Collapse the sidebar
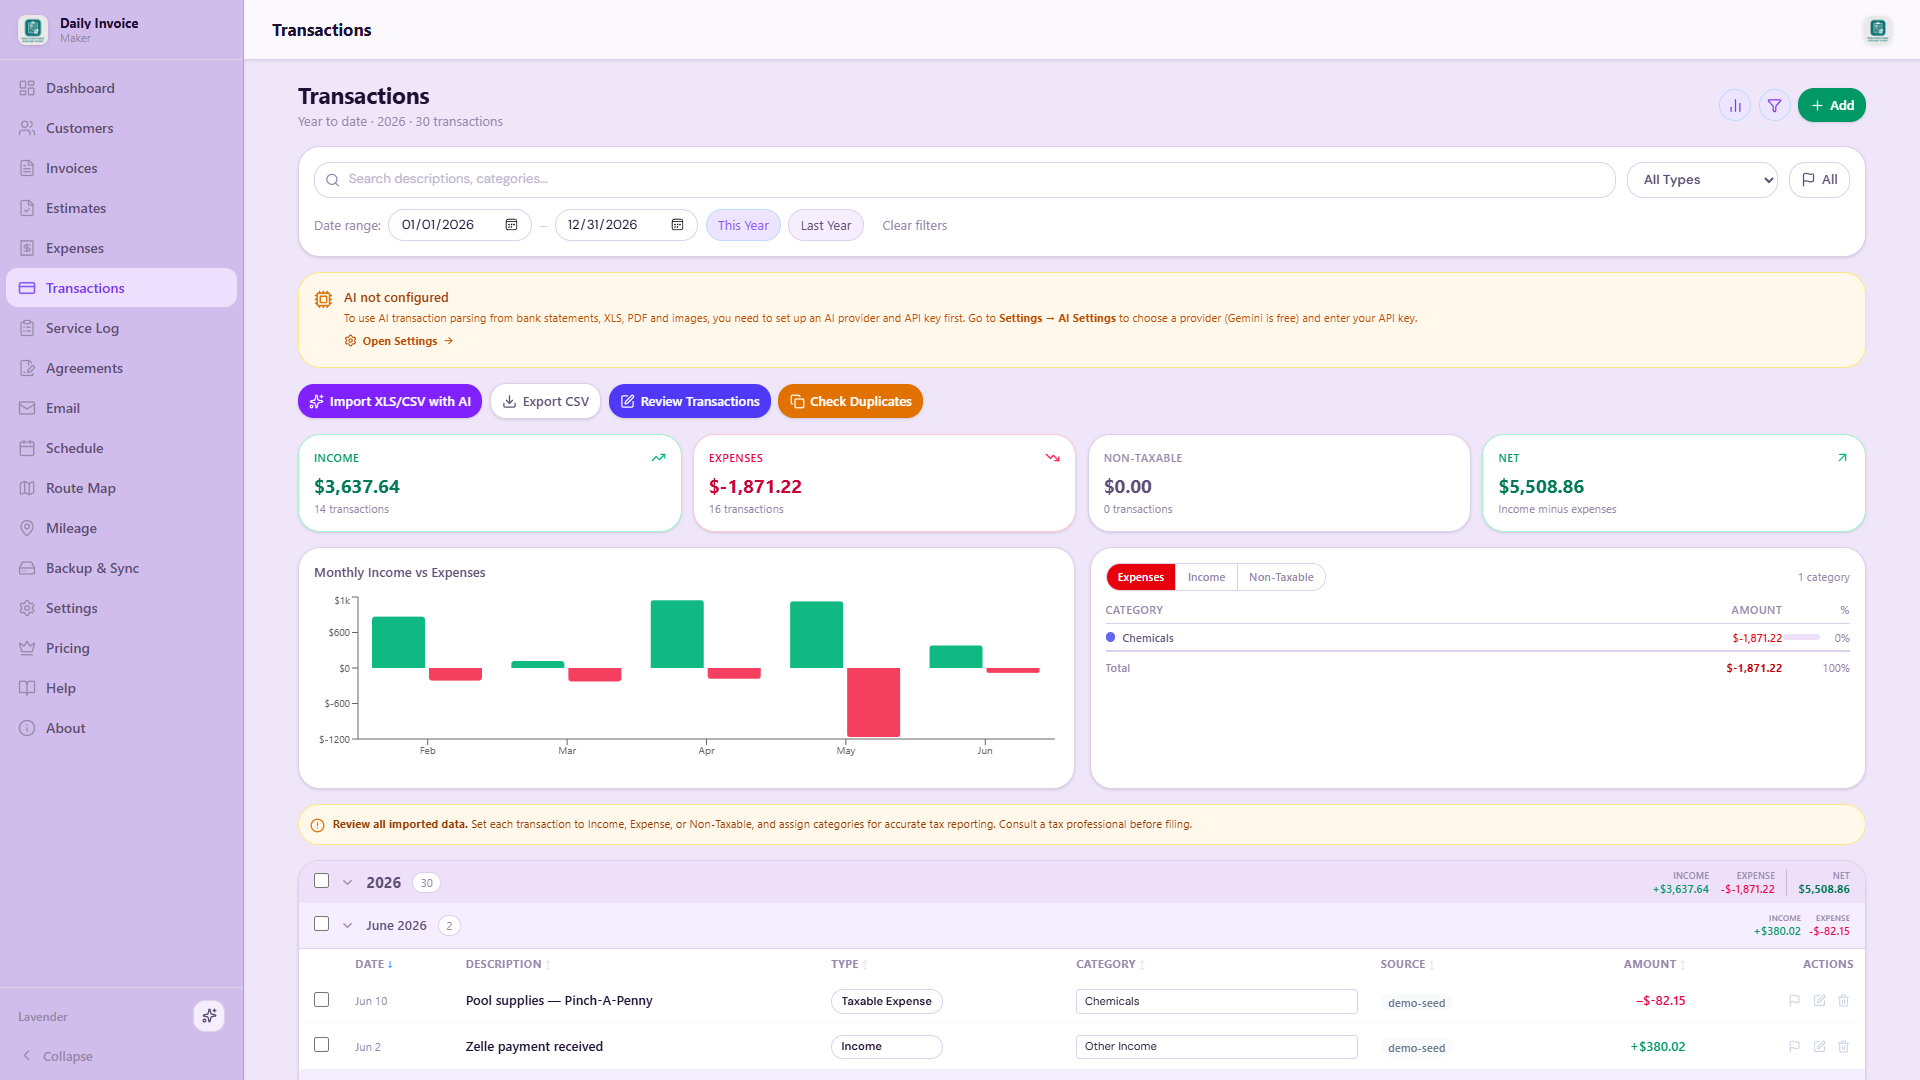The image size is (1920, 1080). [x=58, y=1056]
